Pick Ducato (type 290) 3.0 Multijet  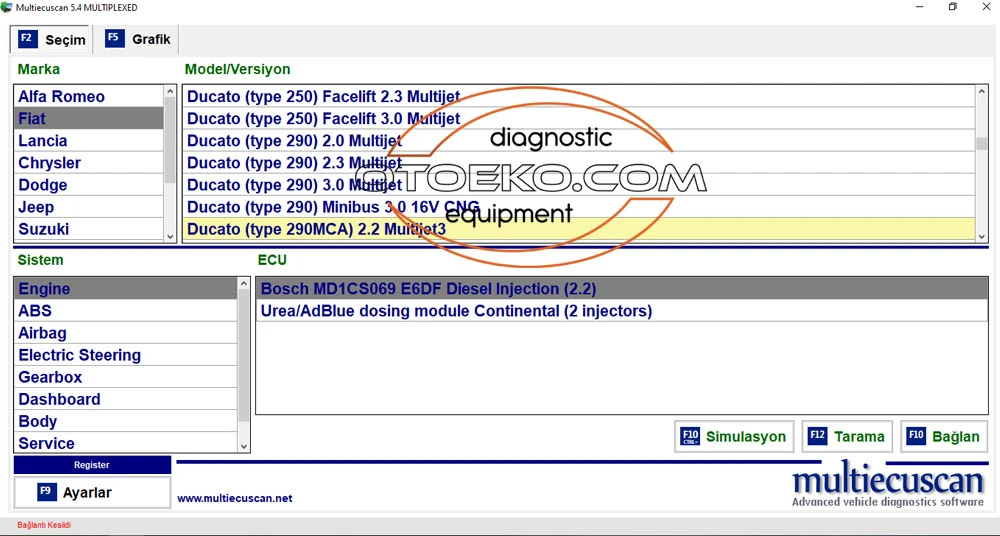click(x=579, y=185)
